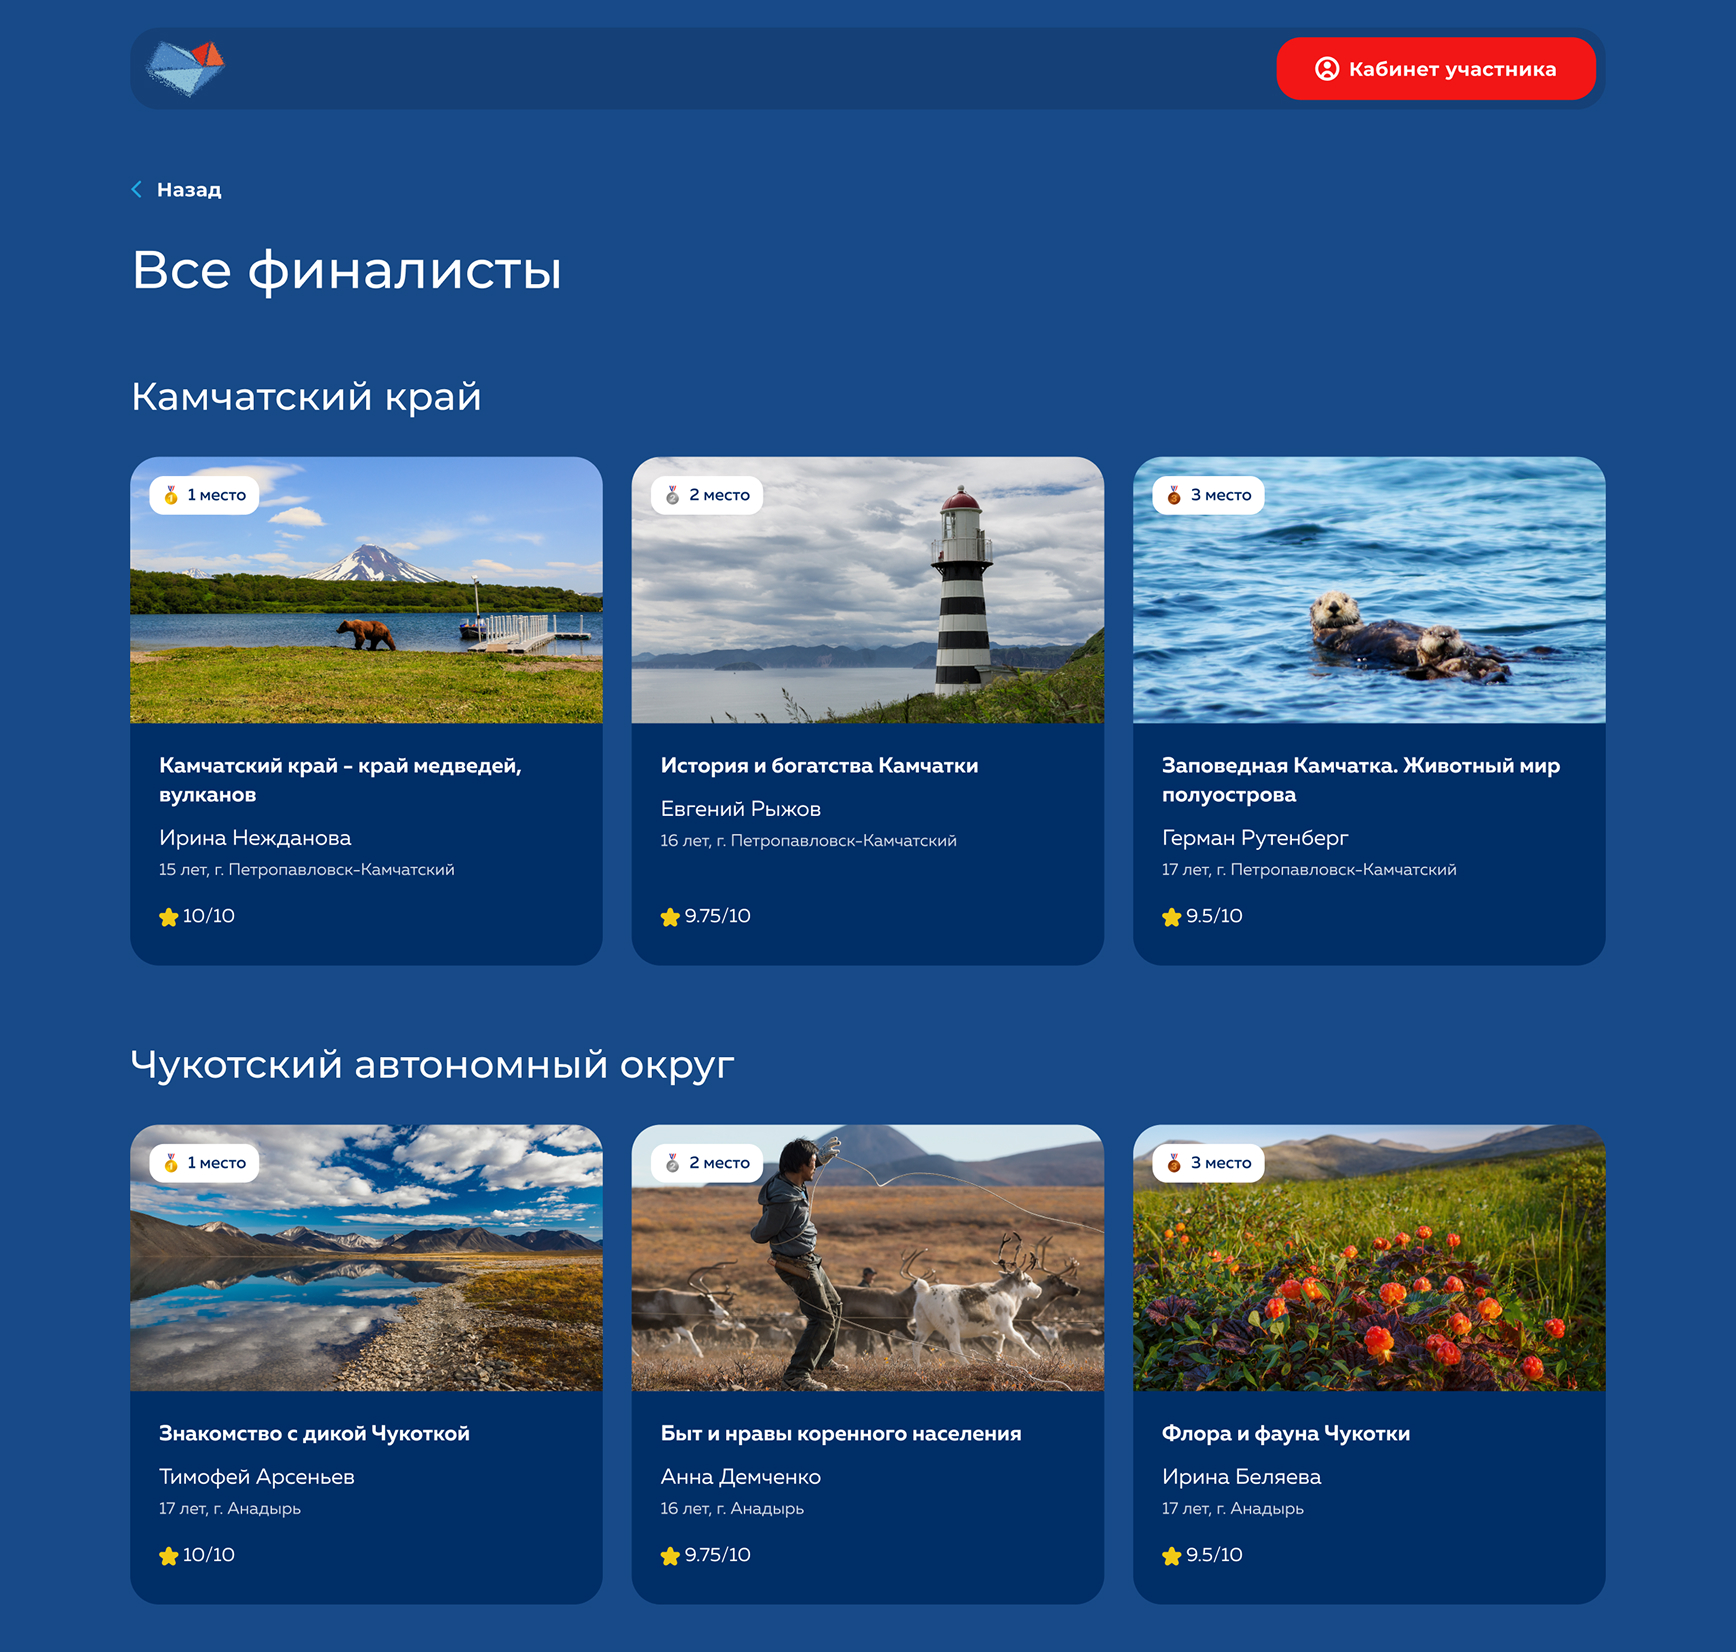Open 'Флора и фауна Чукотки' title
Screen dimensions: 1736x1652
pos(1285,1434)
